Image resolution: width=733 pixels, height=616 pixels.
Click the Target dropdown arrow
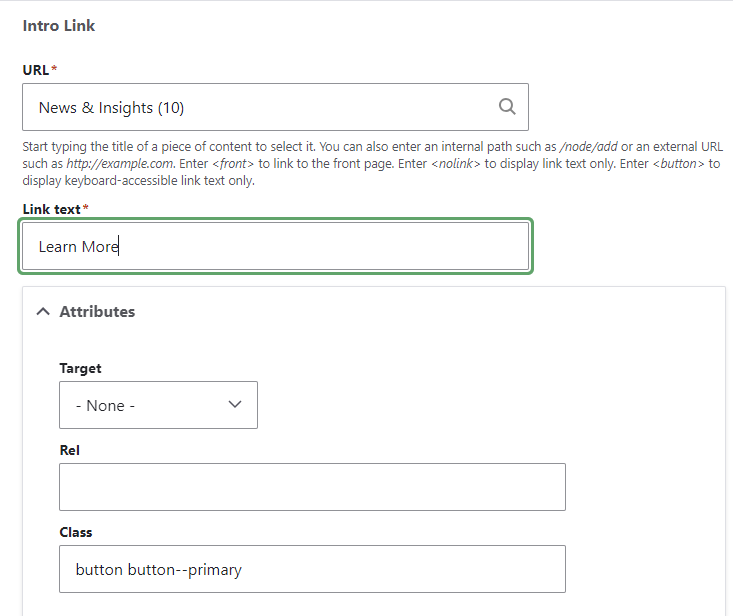point(235,405)
